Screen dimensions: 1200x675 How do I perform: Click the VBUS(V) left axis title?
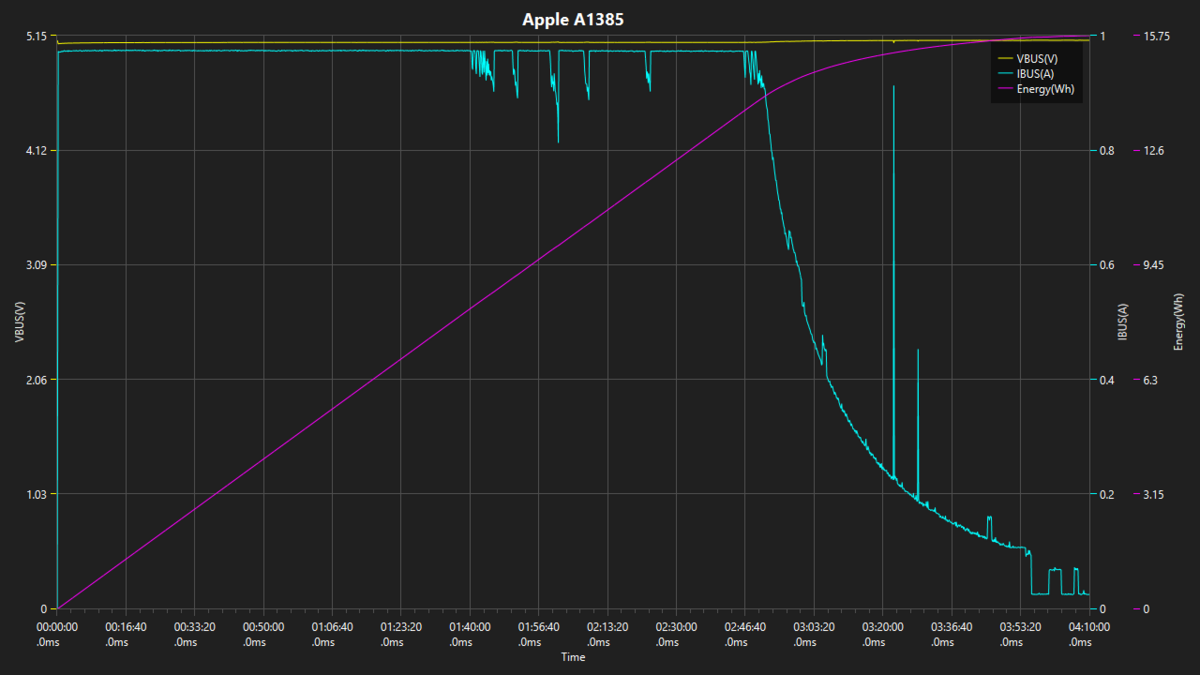click(x=19, y=322)
